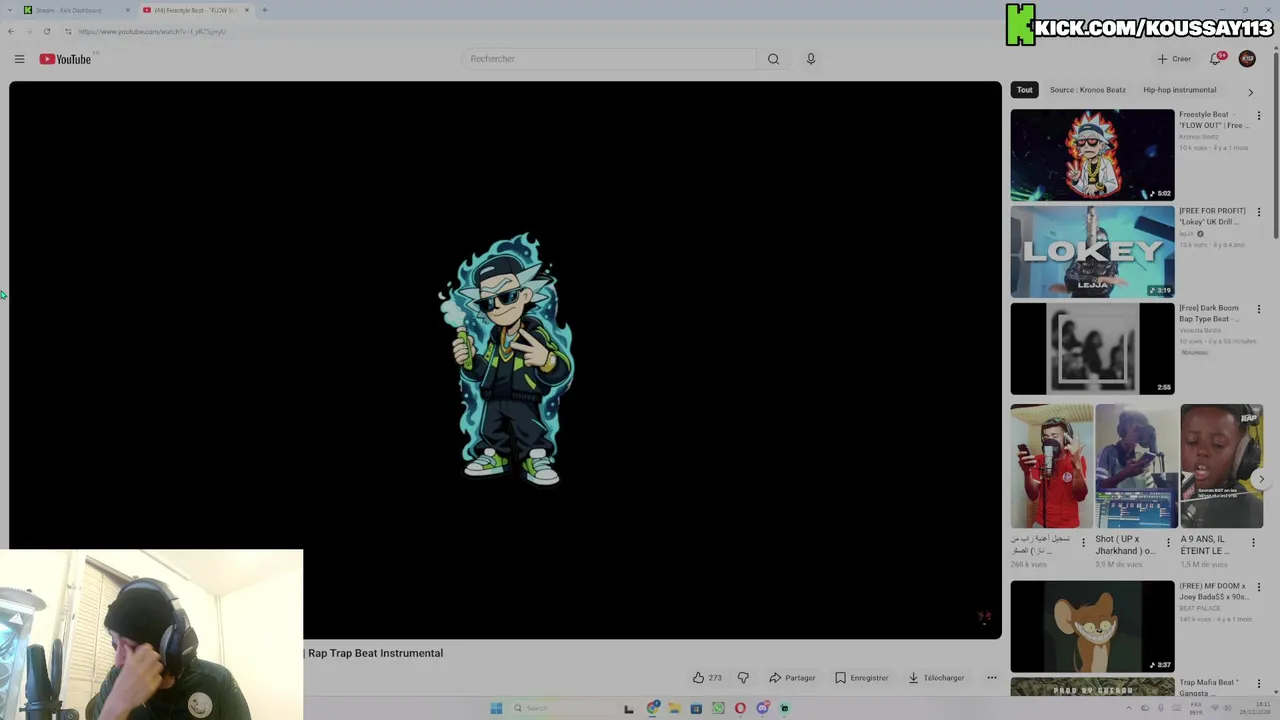Open options for MF DOOM x Joey Bada$$ video
This screenshot has height=720, width=1280.
point(1259,587)
